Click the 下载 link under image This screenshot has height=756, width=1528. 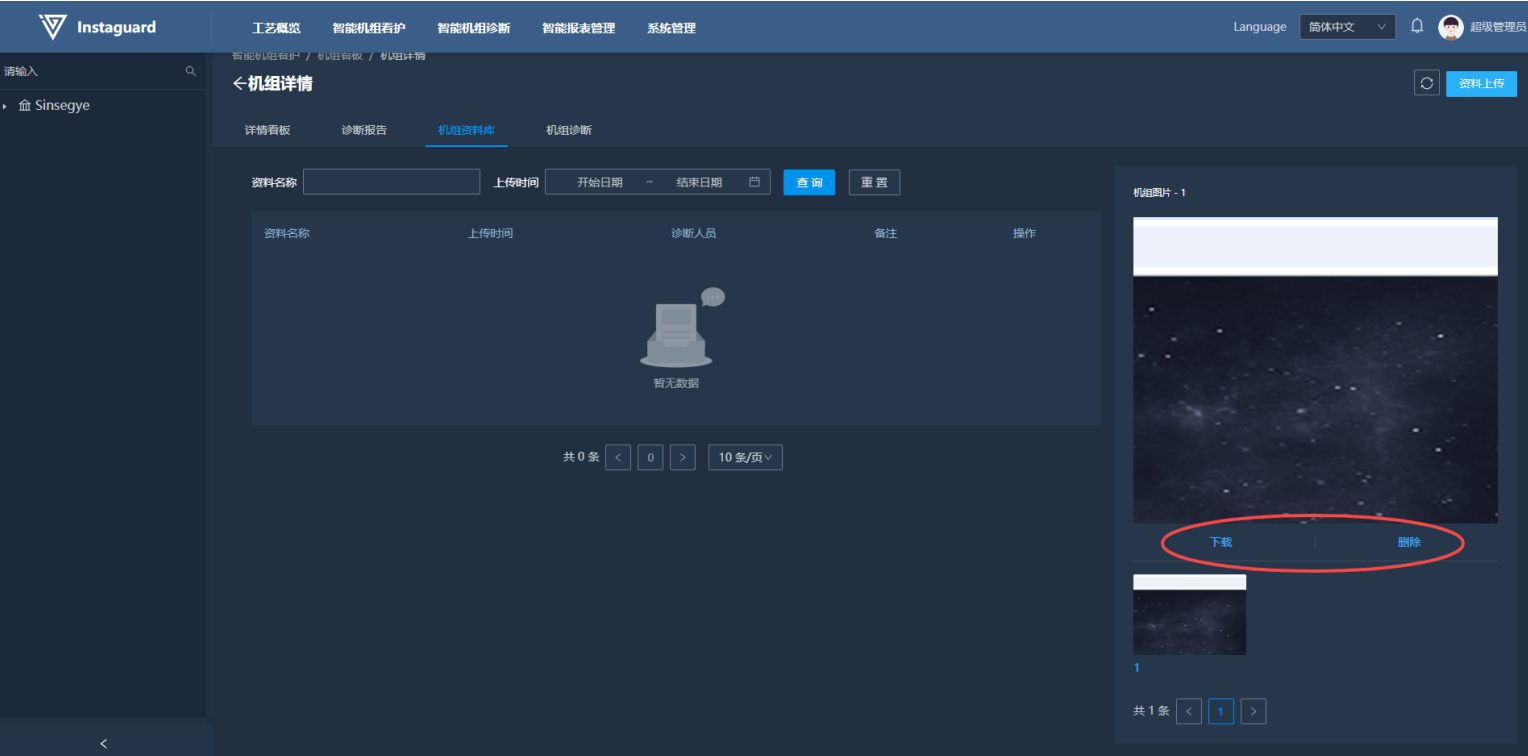(x=1221, y=542)
